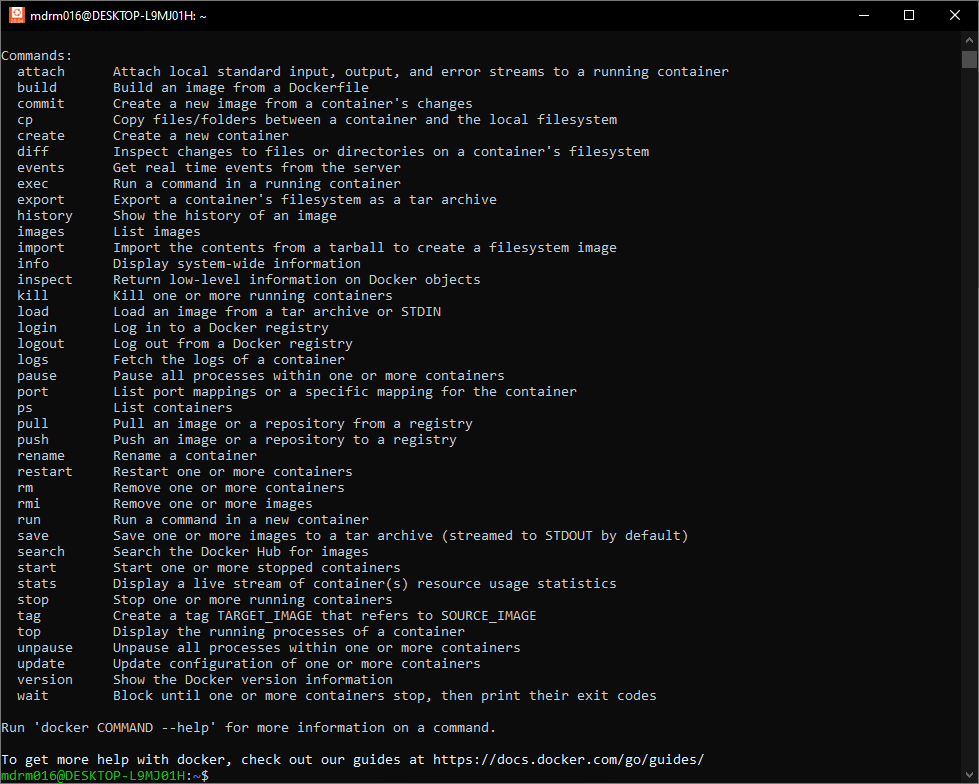Click the vertical scrollbar thumb
Image resolution: width=979 pixels, height=784 pixels.
(x=969, y=59)
